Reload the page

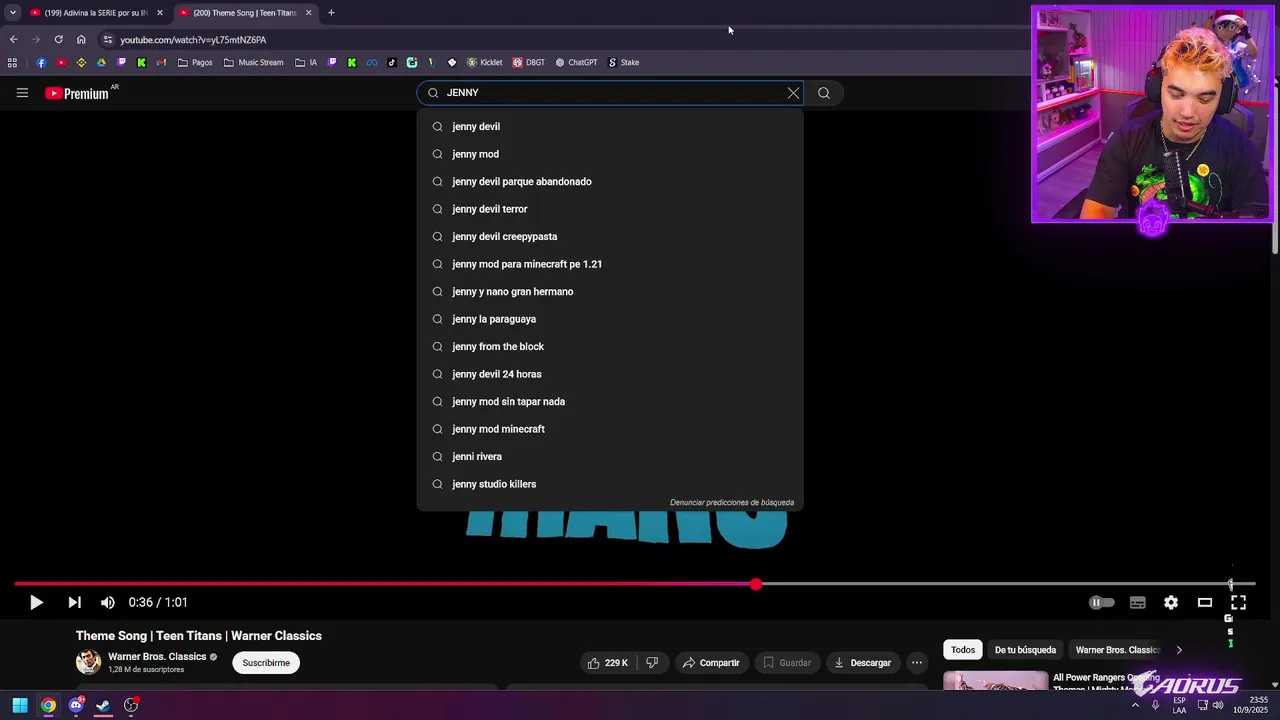[x=58, y=40]
